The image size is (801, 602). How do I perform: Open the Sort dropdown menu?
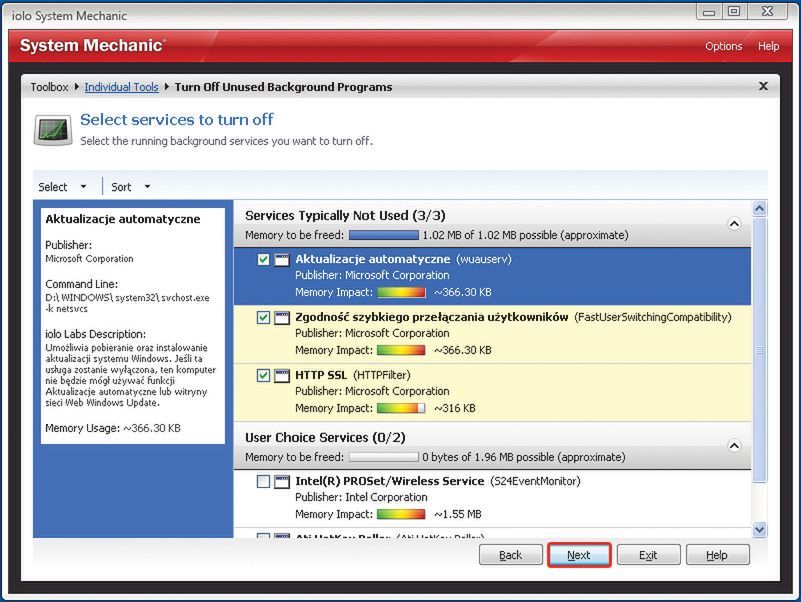[131, 187]
